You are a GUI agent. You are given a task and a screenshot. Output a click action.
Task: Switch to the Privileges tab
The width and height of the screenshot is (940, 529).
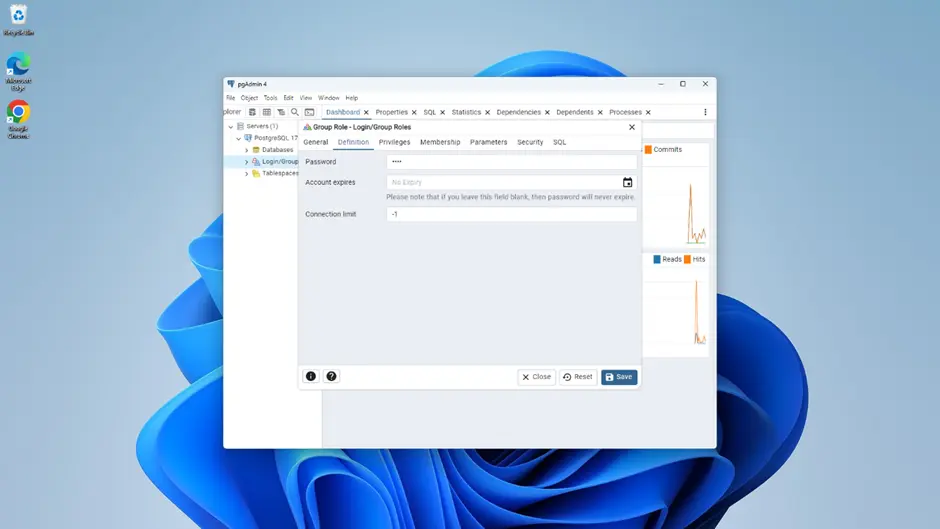394,142
